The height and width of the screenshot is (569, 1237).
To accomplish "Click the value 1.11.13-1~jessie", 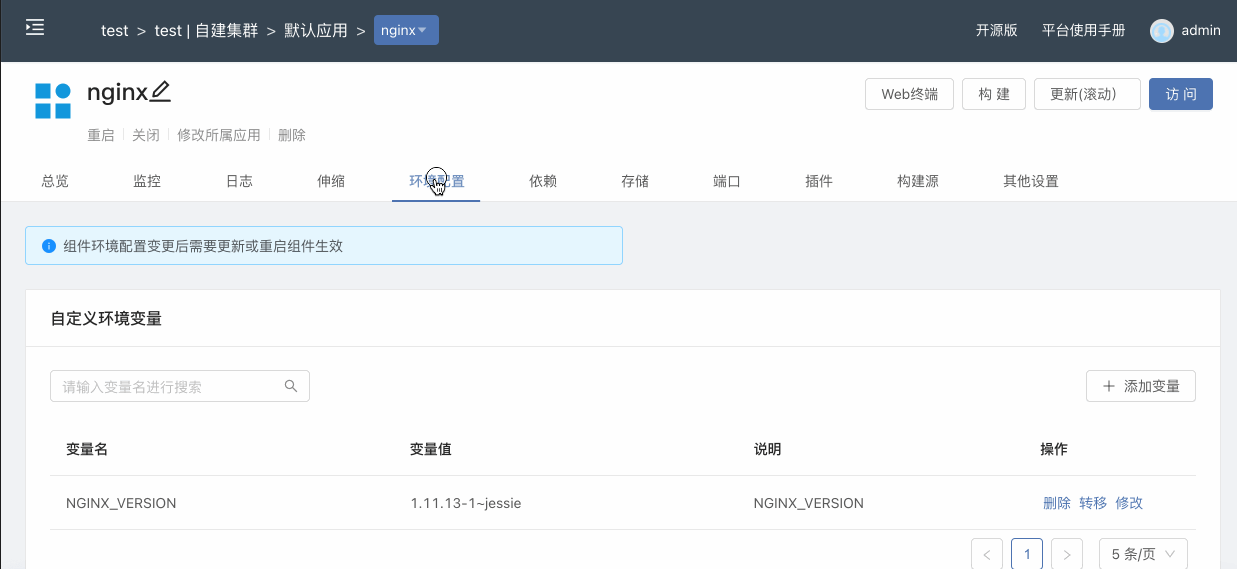I will (466, 503).
